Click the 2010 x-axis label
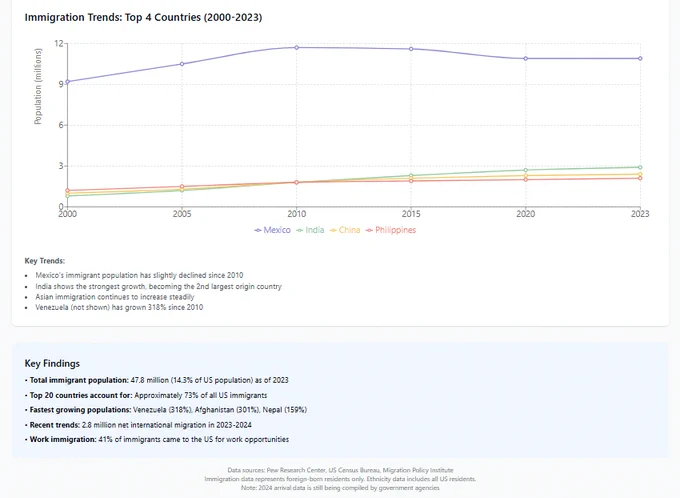The image size is (680, 498). [297, 213]
